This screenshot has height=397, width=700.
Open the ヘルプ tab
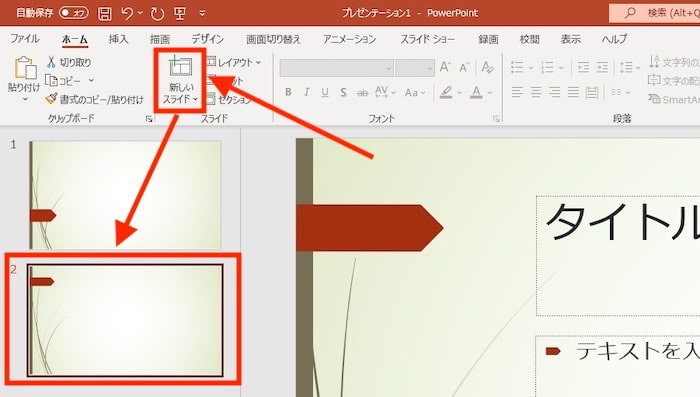tap(614, 39)
